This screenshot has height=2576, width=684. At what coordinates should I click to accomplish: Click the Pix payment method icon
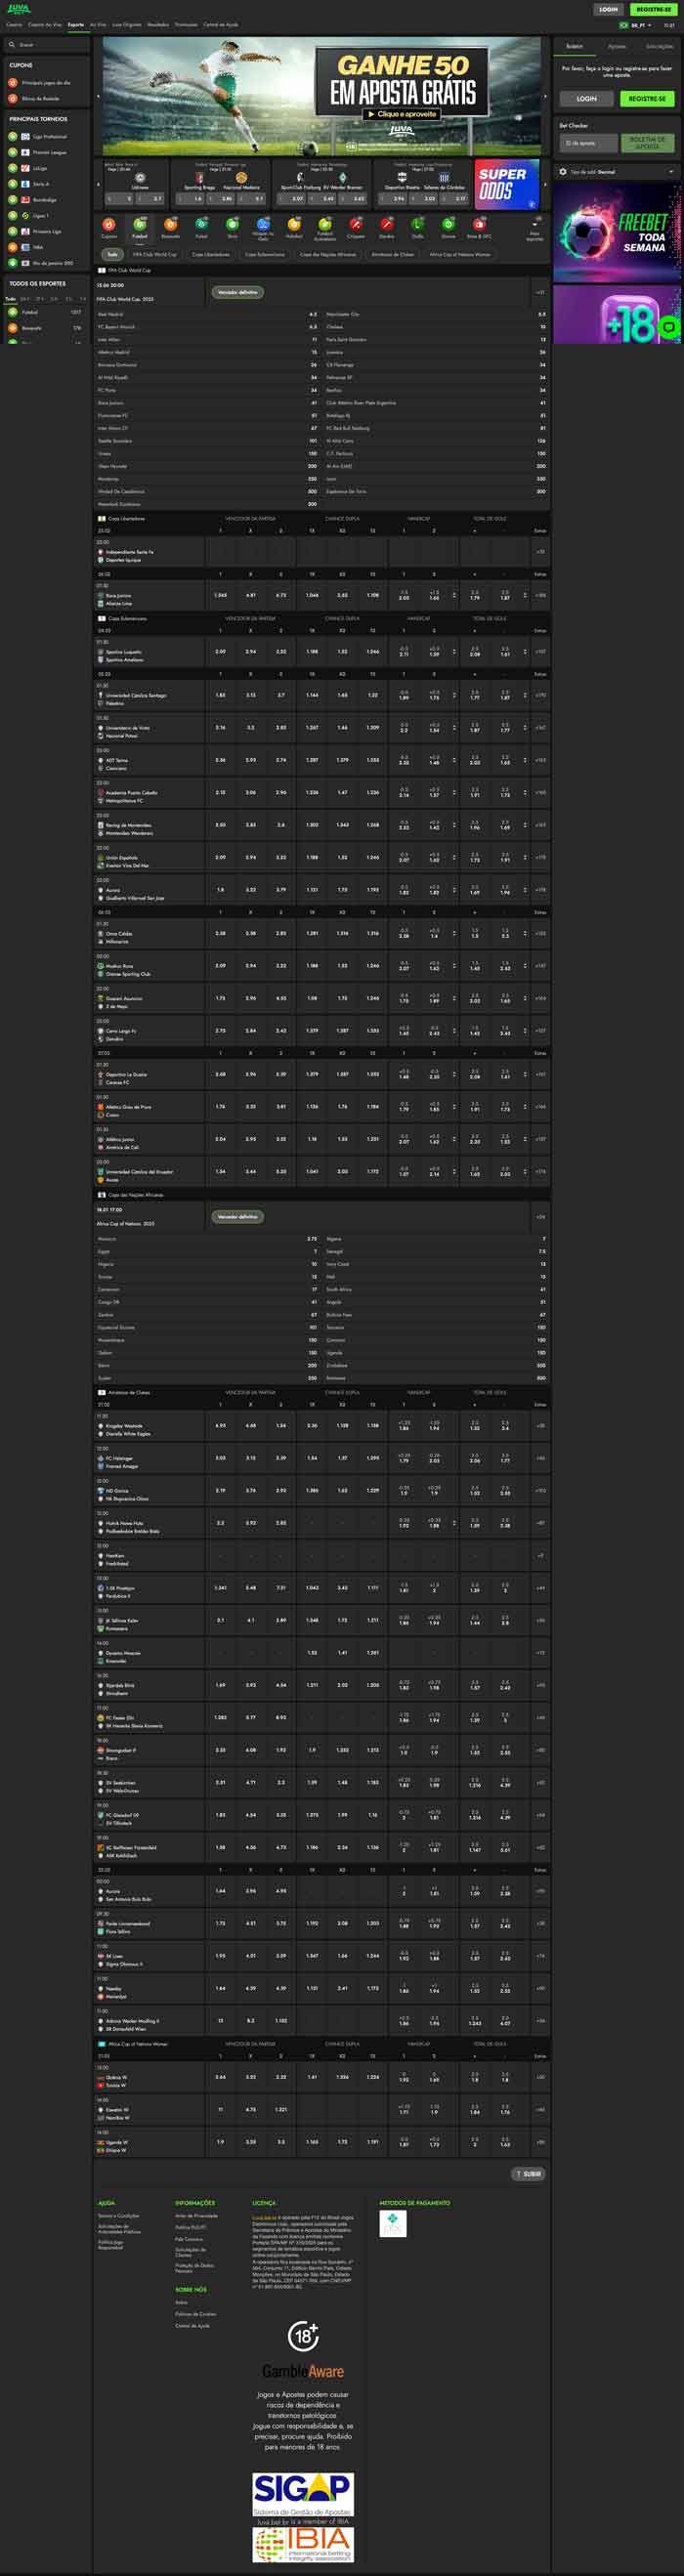tap(393, 2223)
